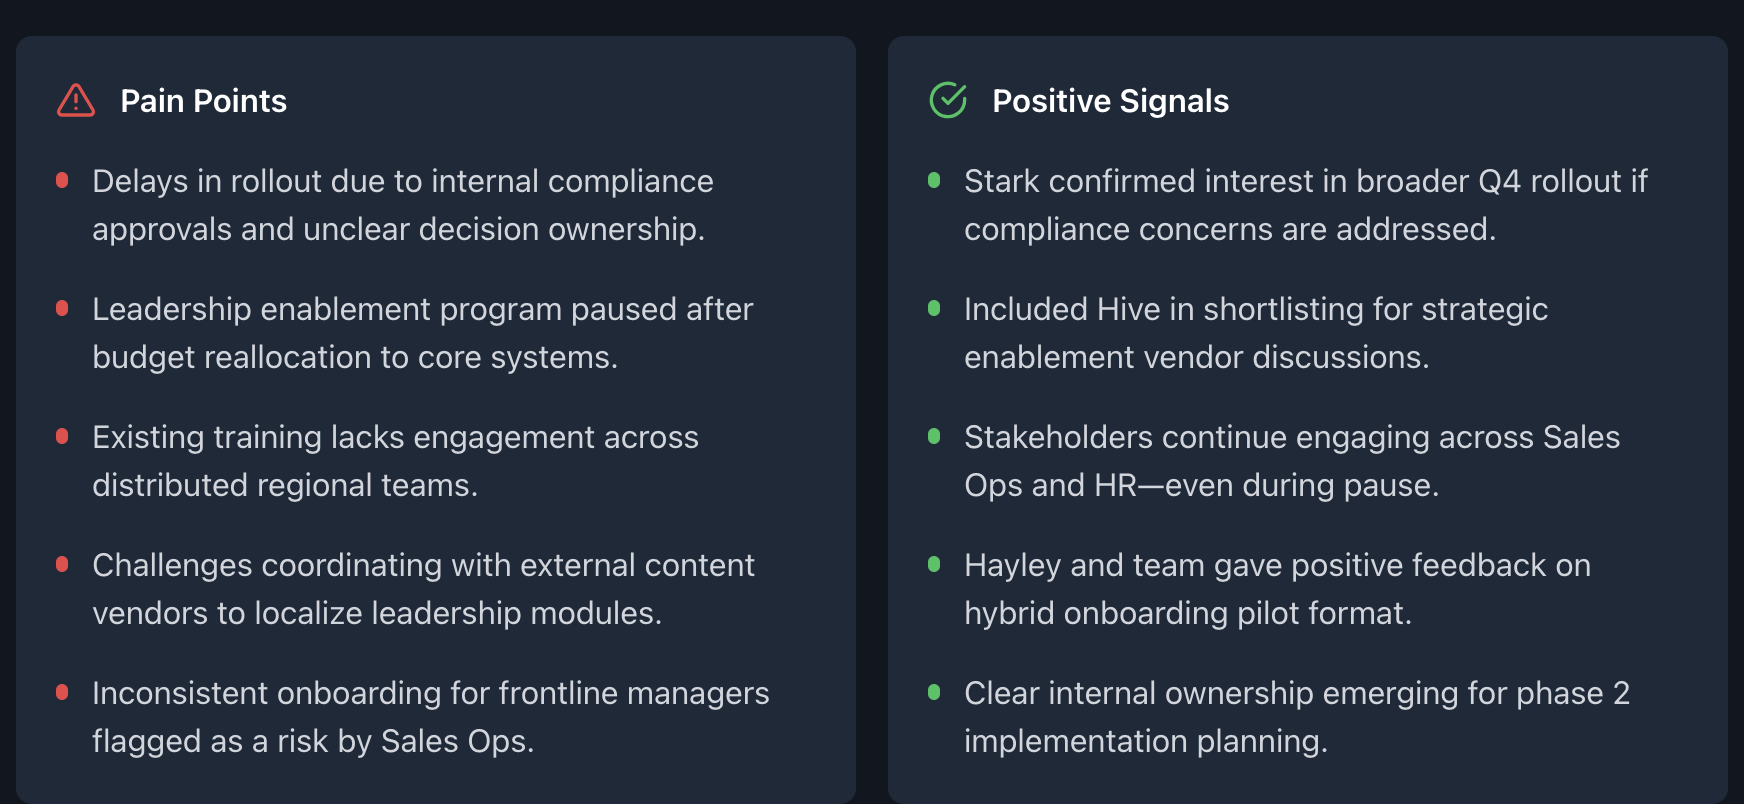Click red bullet beside leadership enablement item
This screenshot has height=804, width=1744.
click(62, 308)
